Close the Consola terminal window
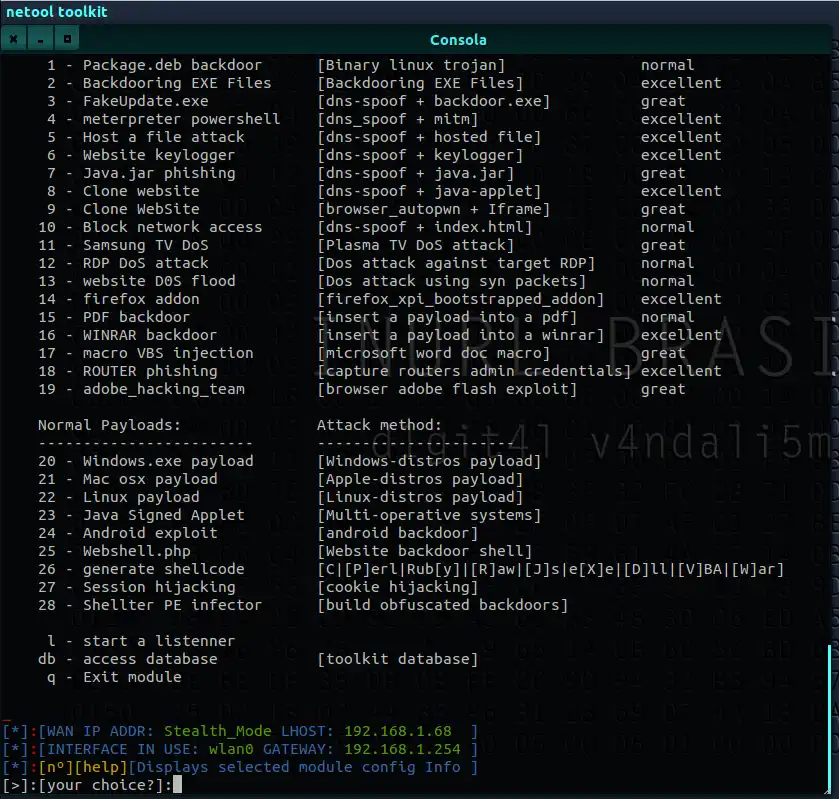 [x=14, y=39]
